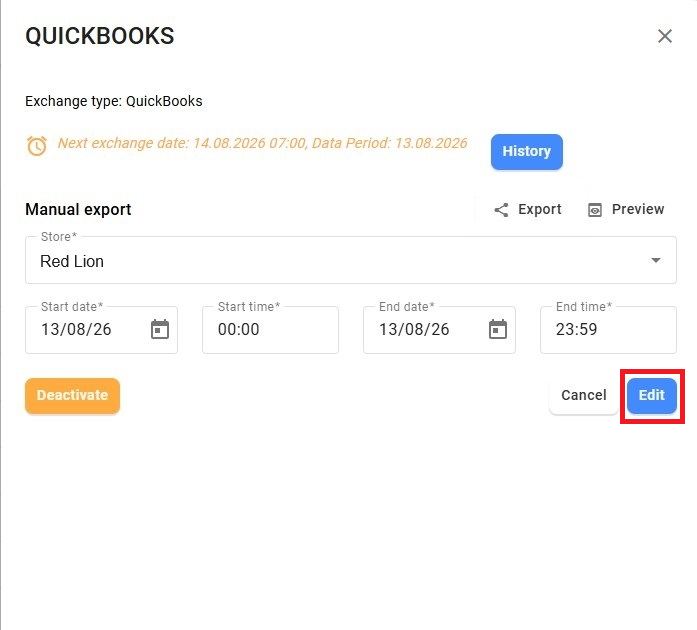The width and height of the screenshot is (697, 630).
Task: Expand the Store dropdown arrow
Action: coord(656,260)
